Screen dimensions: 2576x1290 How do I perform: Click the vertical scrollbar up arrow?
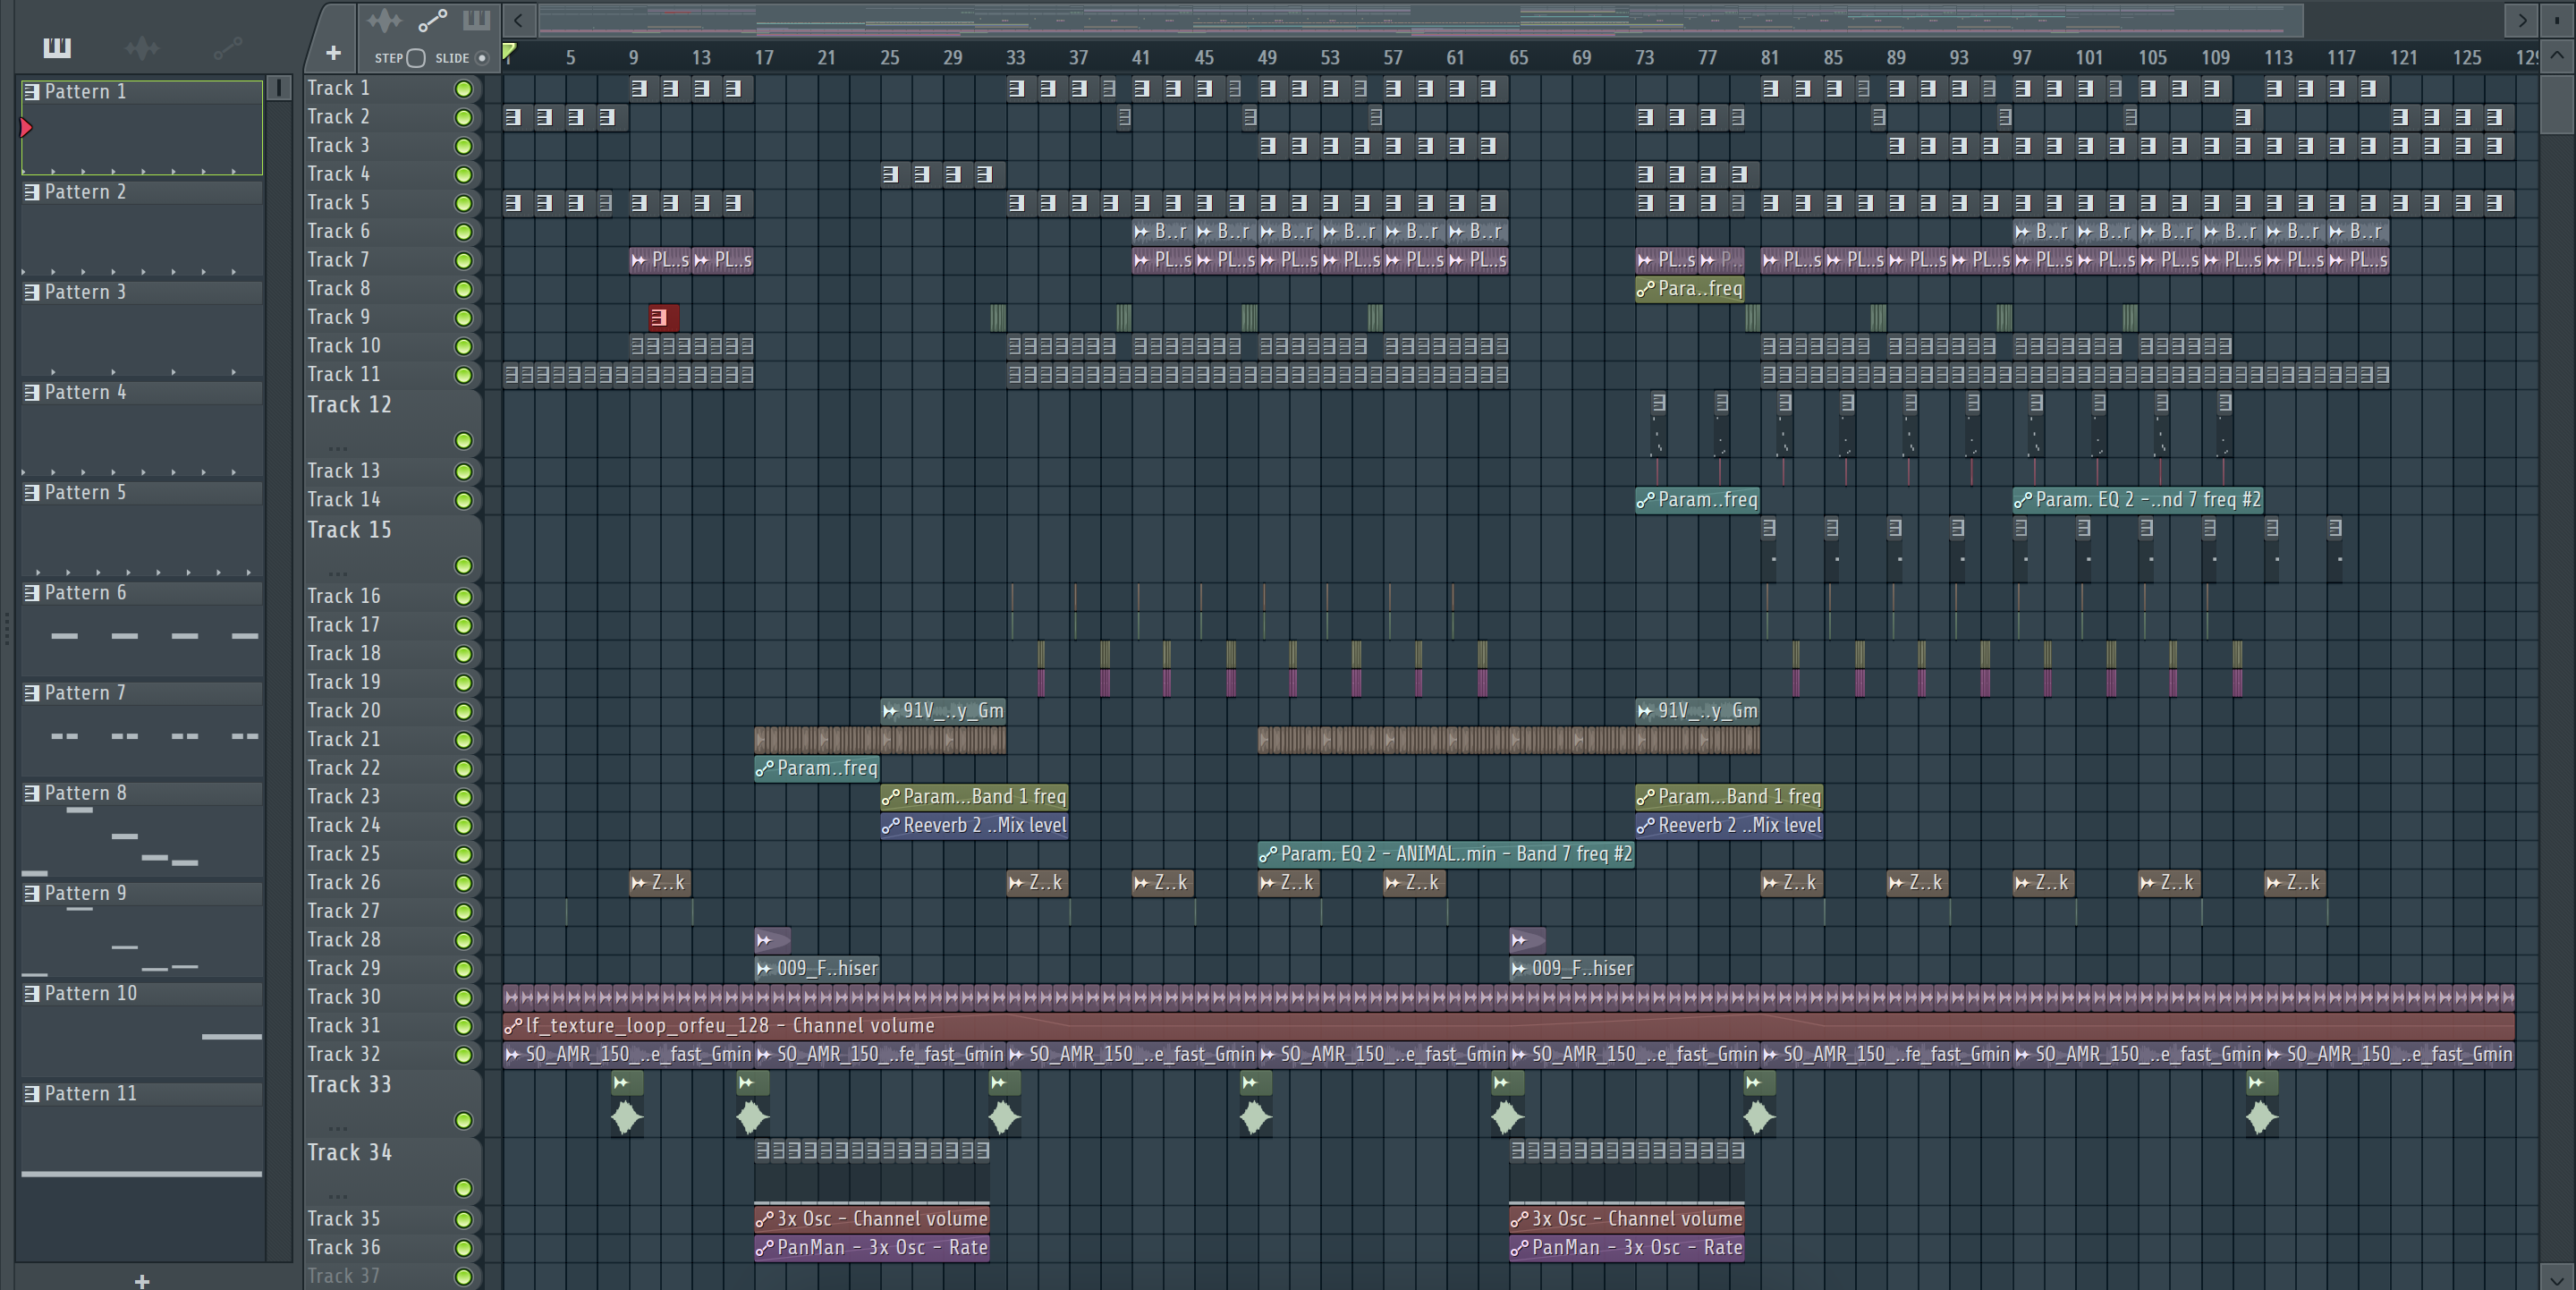click(2556, 56)
